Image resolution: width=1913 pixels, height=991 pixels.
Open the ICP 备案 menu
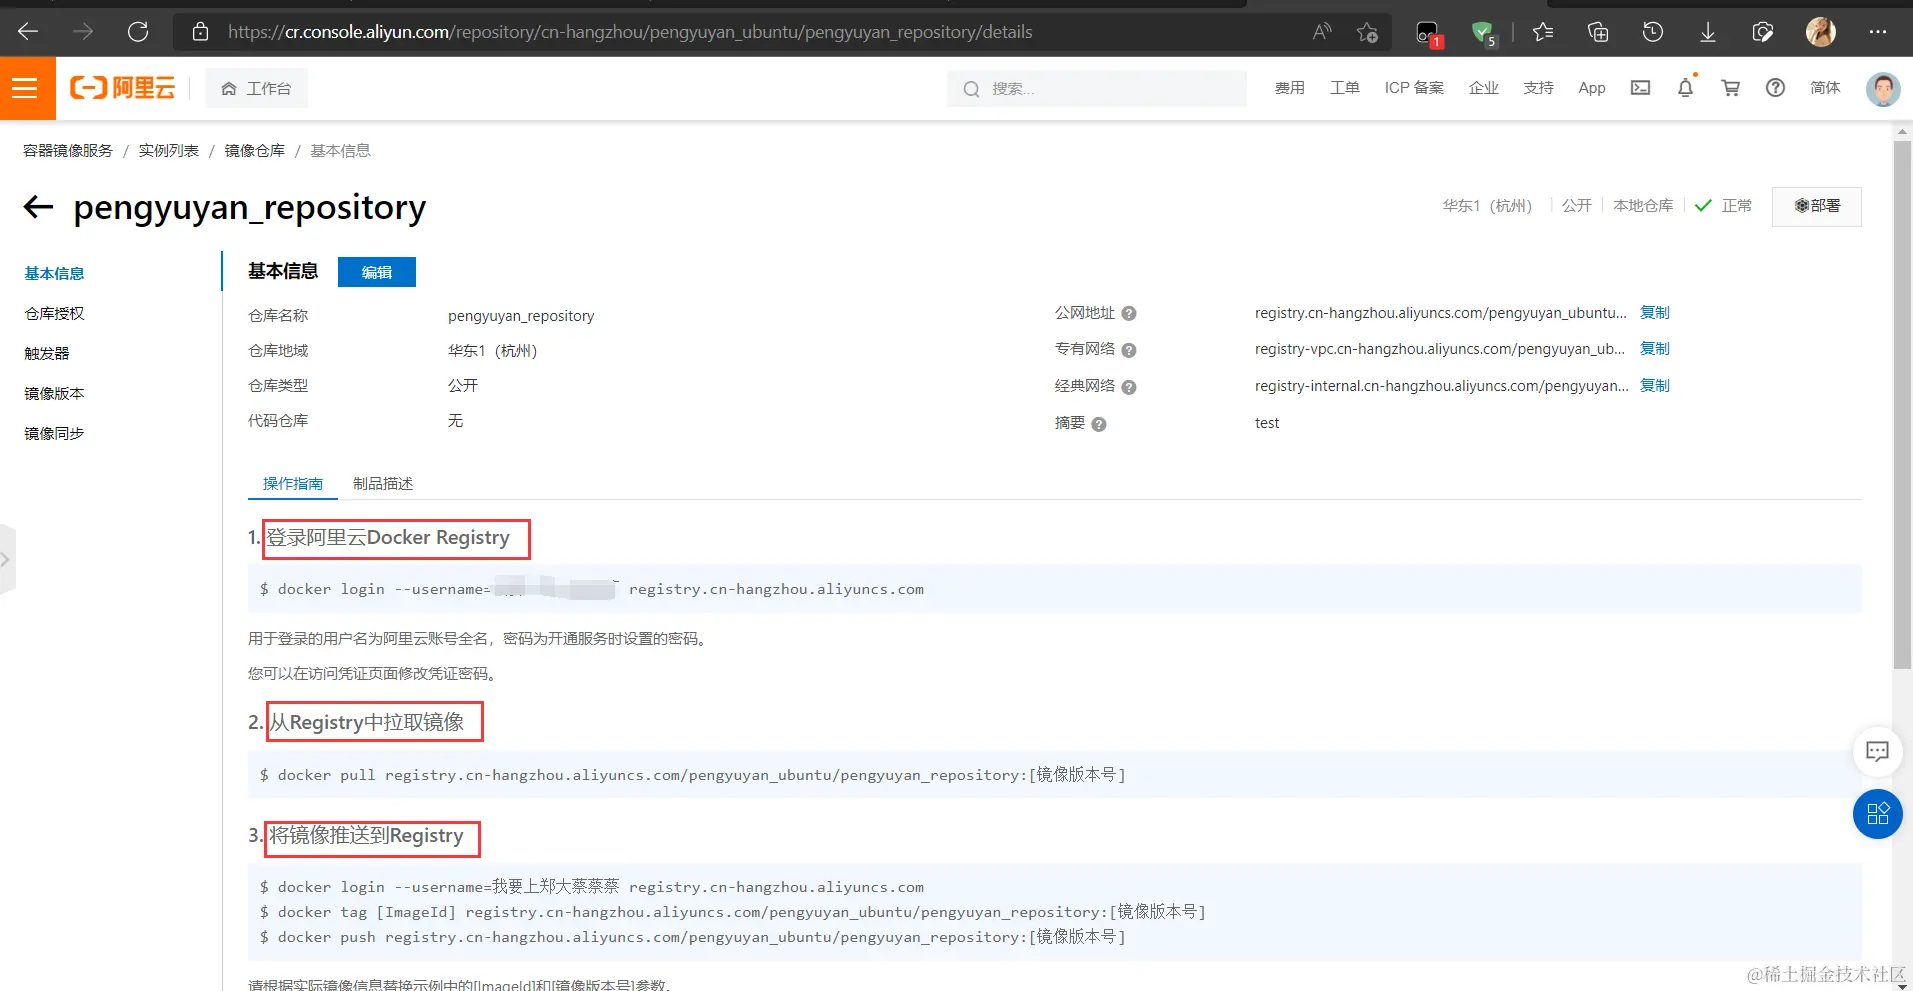[1414, 88]
